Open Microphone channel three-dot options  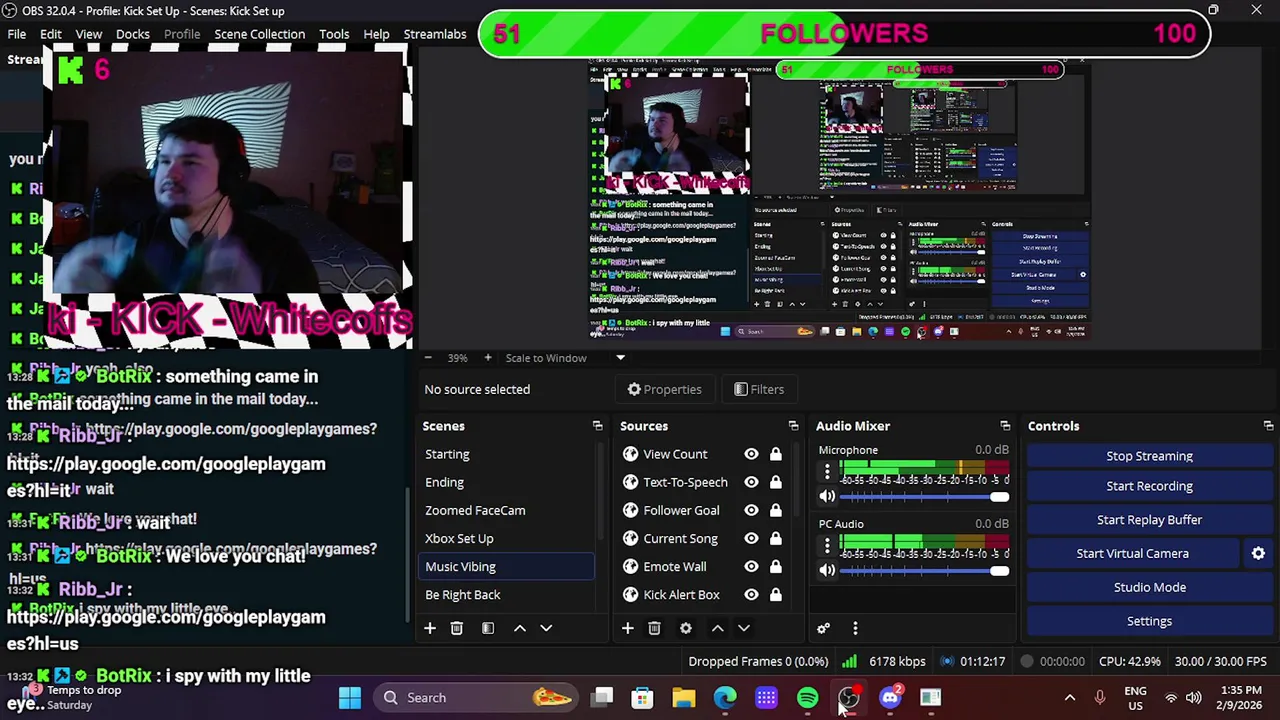(x=827, y=471)
